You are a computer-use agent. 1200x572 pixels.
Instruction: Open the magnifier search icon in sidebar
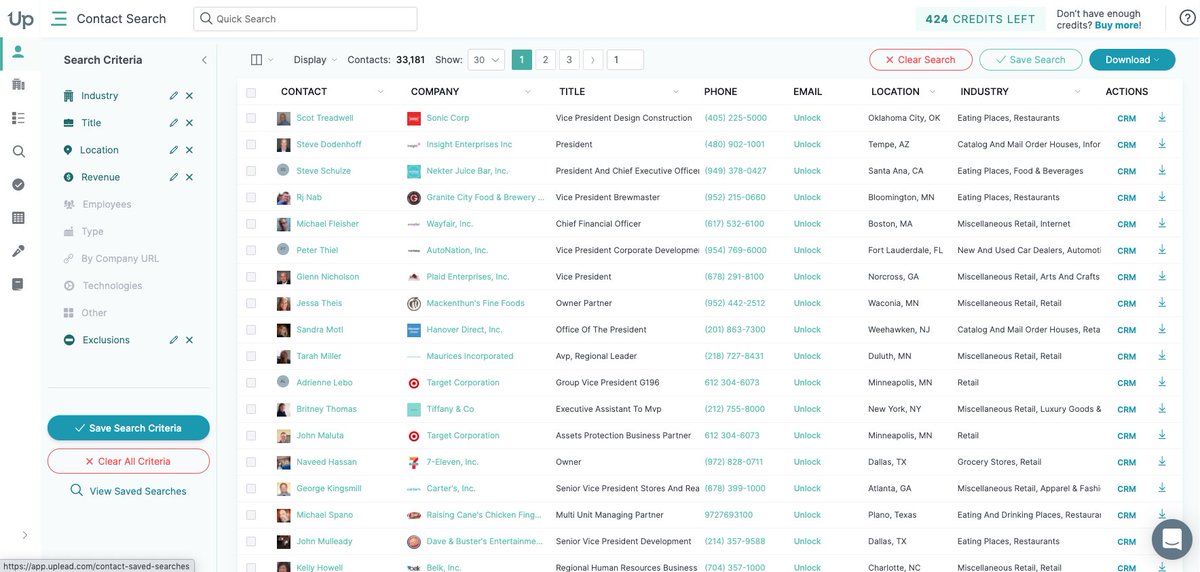point(18,151)
